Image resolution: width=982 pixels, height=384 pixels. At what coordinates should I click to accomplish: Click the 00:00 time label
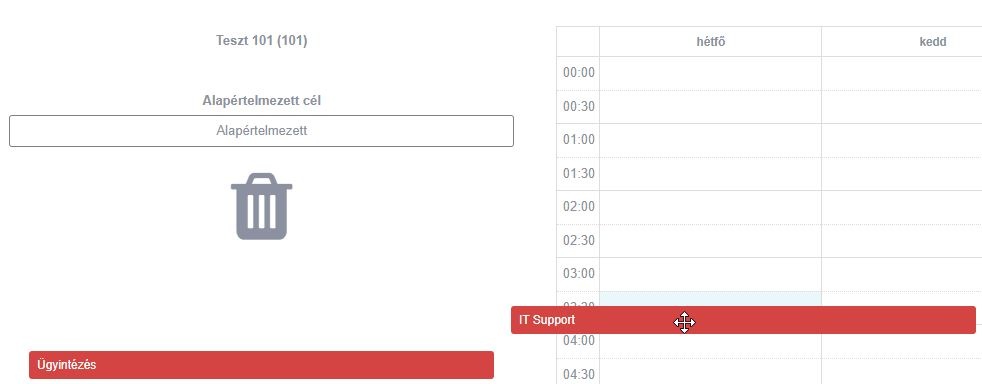579,73
